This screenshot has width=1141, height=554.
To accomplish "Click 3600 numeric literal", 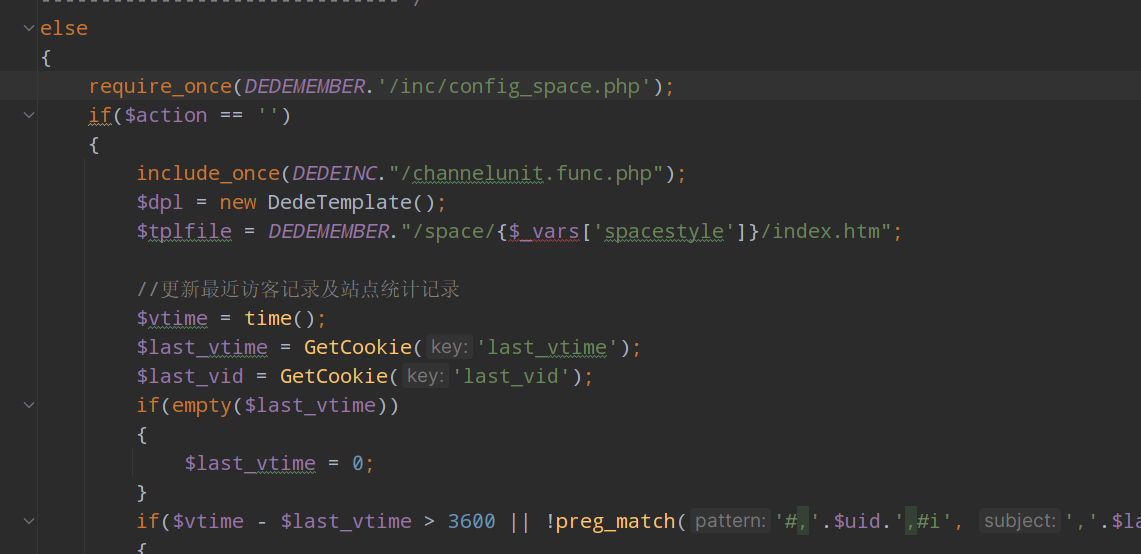I will [x=472, y=521].
